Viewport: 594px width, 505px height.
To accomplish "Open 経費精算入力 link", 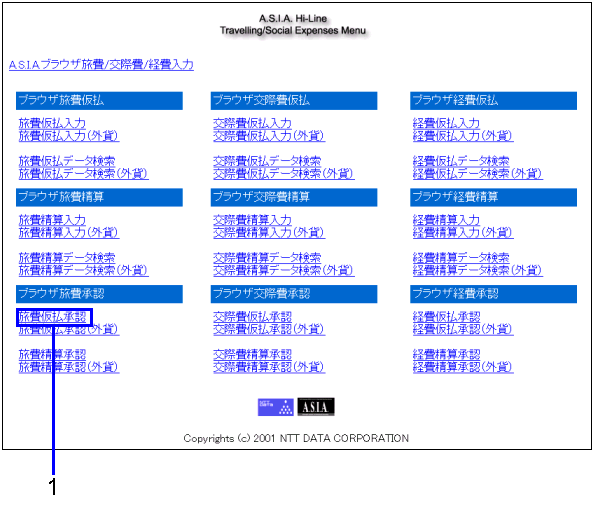I will (446, 220).
